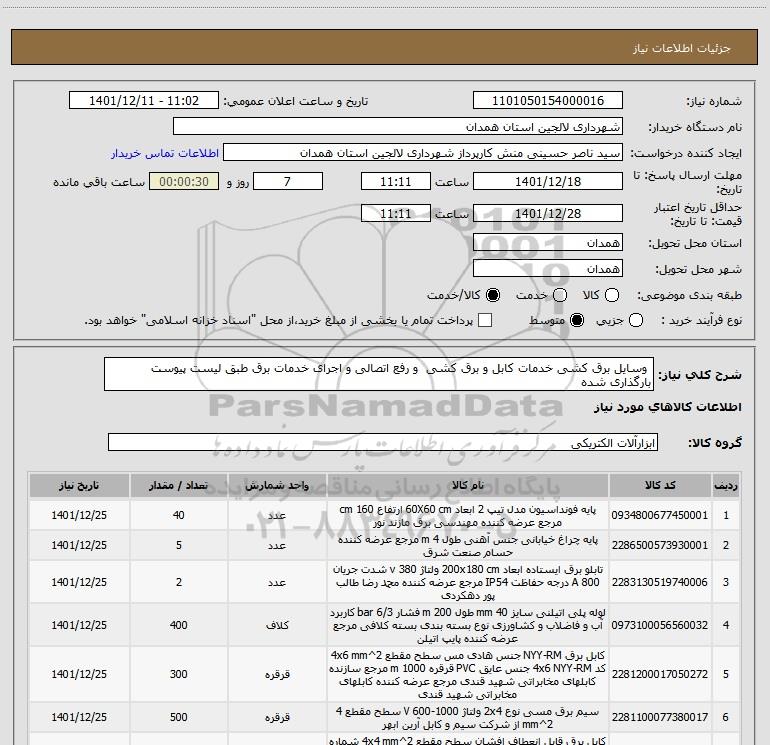This screenshot has width=770, height=745.
Task: Click the جزئیات اطلاعات نیاز page header
Action: click(681, 48)
